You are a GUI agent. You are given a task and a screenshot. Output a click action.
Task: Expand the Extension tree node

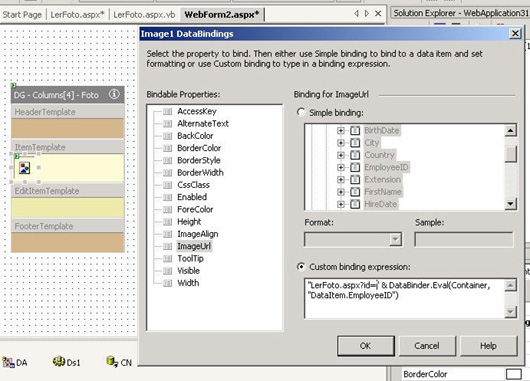(341, 180)
